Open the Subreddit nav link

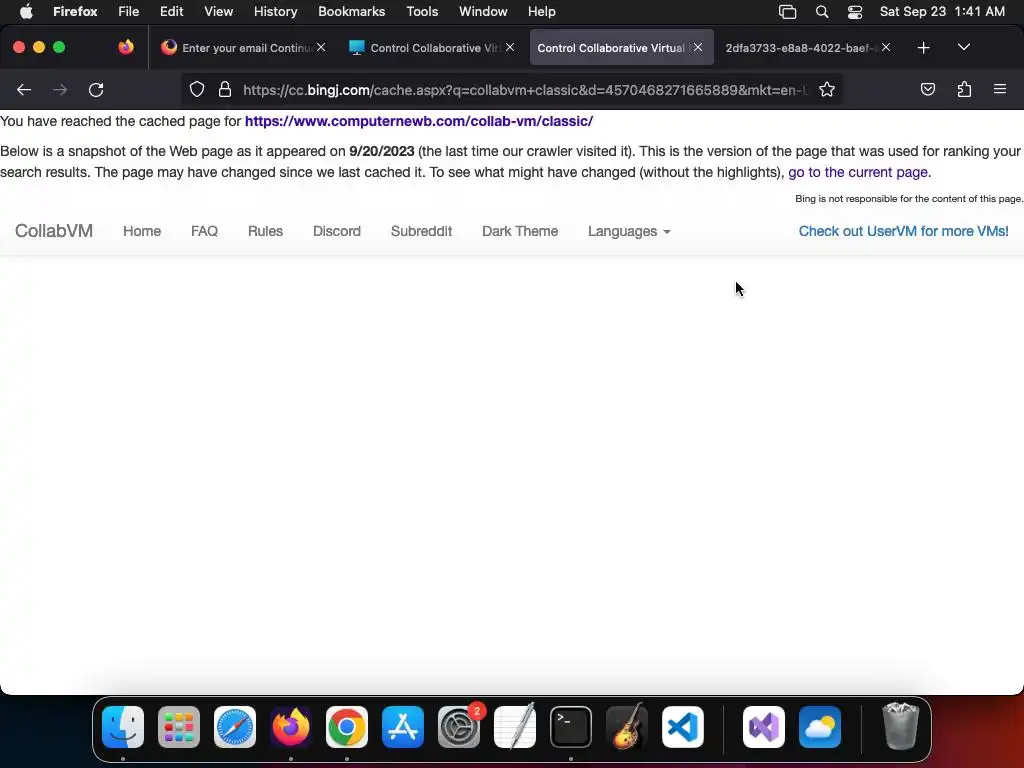click(x=421, y=231)
